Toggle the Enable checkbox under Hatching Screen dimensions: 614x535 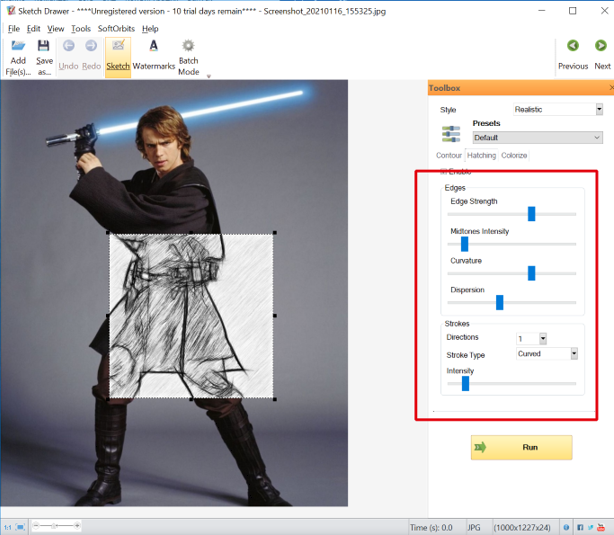click(443, 171)
